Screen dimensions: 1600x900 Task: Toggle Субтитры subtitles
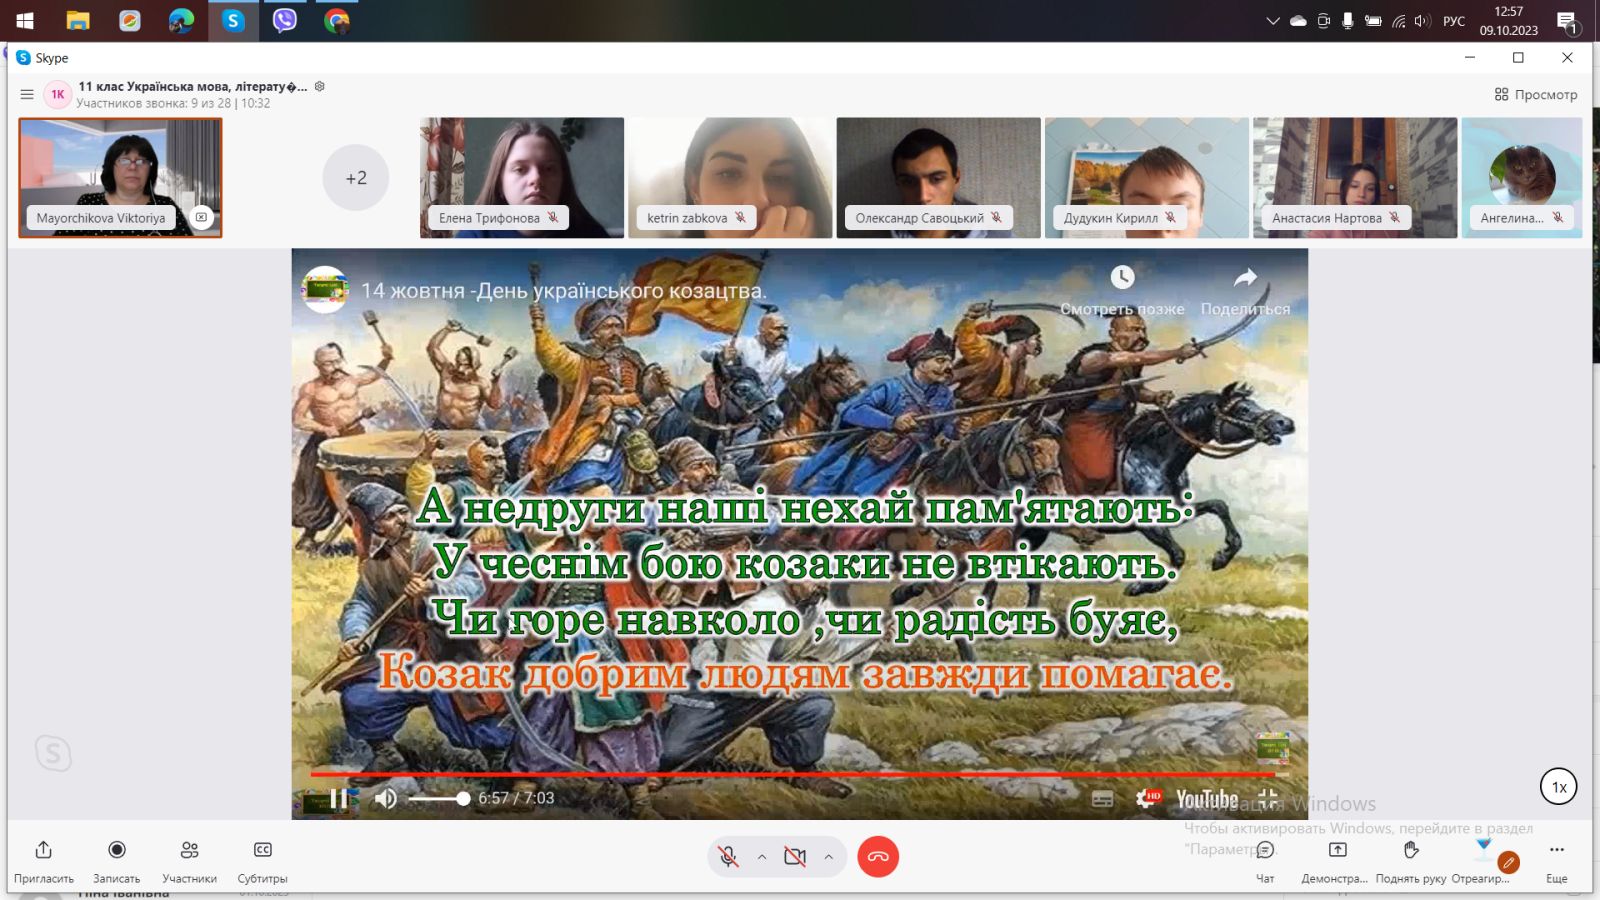tap(263, 861)
